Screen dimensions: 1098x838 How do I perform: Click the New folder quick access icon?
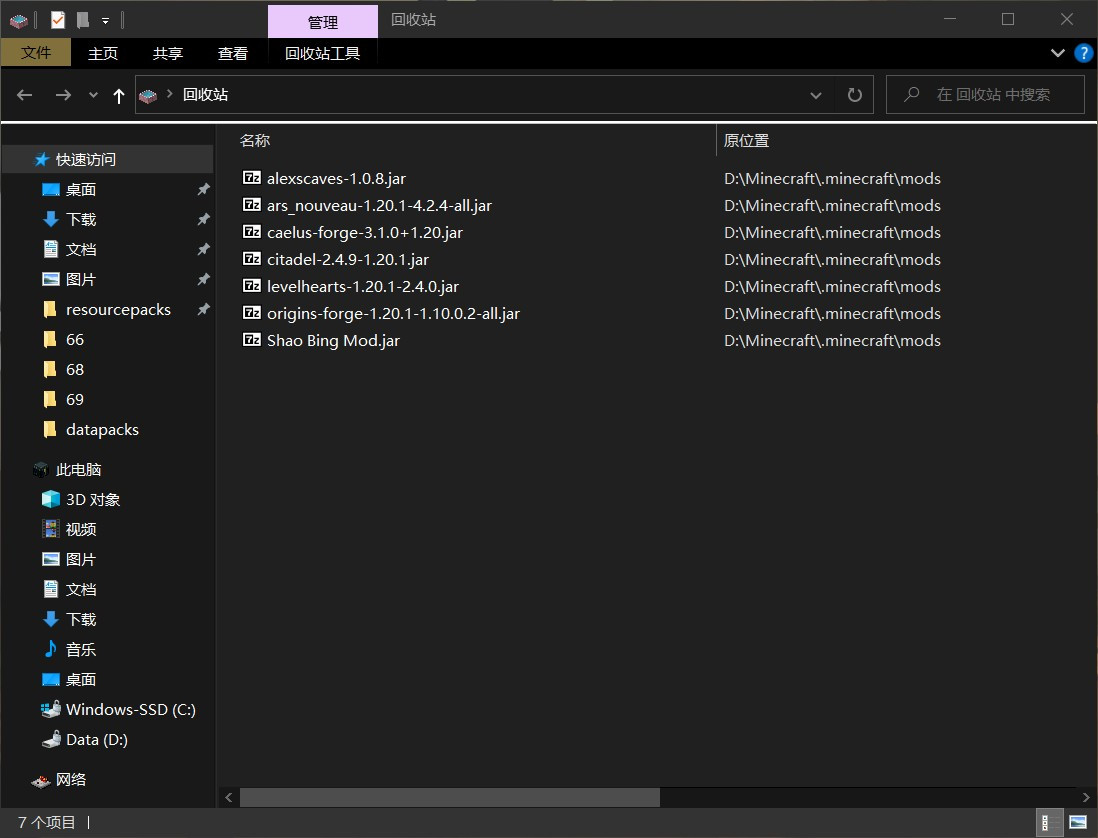(83, 20)
